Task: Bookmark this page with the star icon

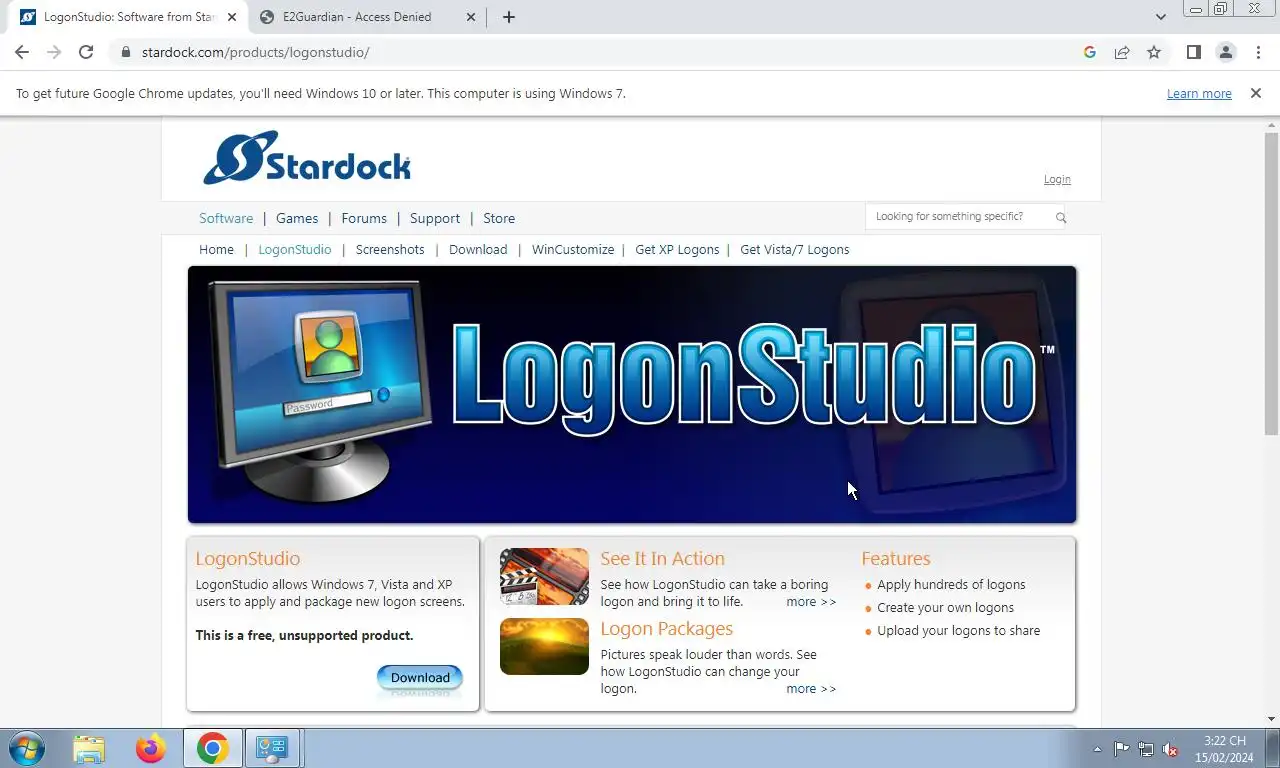Action: 1154,52
